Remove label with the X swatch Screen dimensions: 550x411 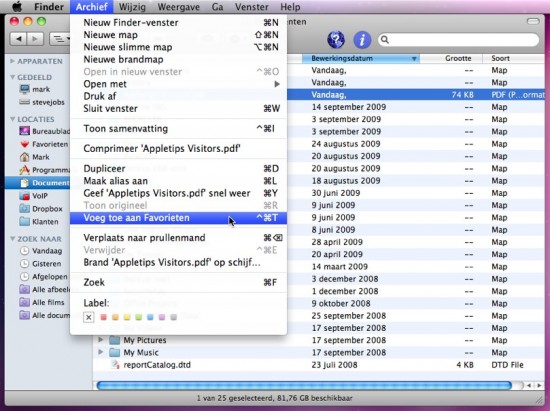[x=89, y=317]
